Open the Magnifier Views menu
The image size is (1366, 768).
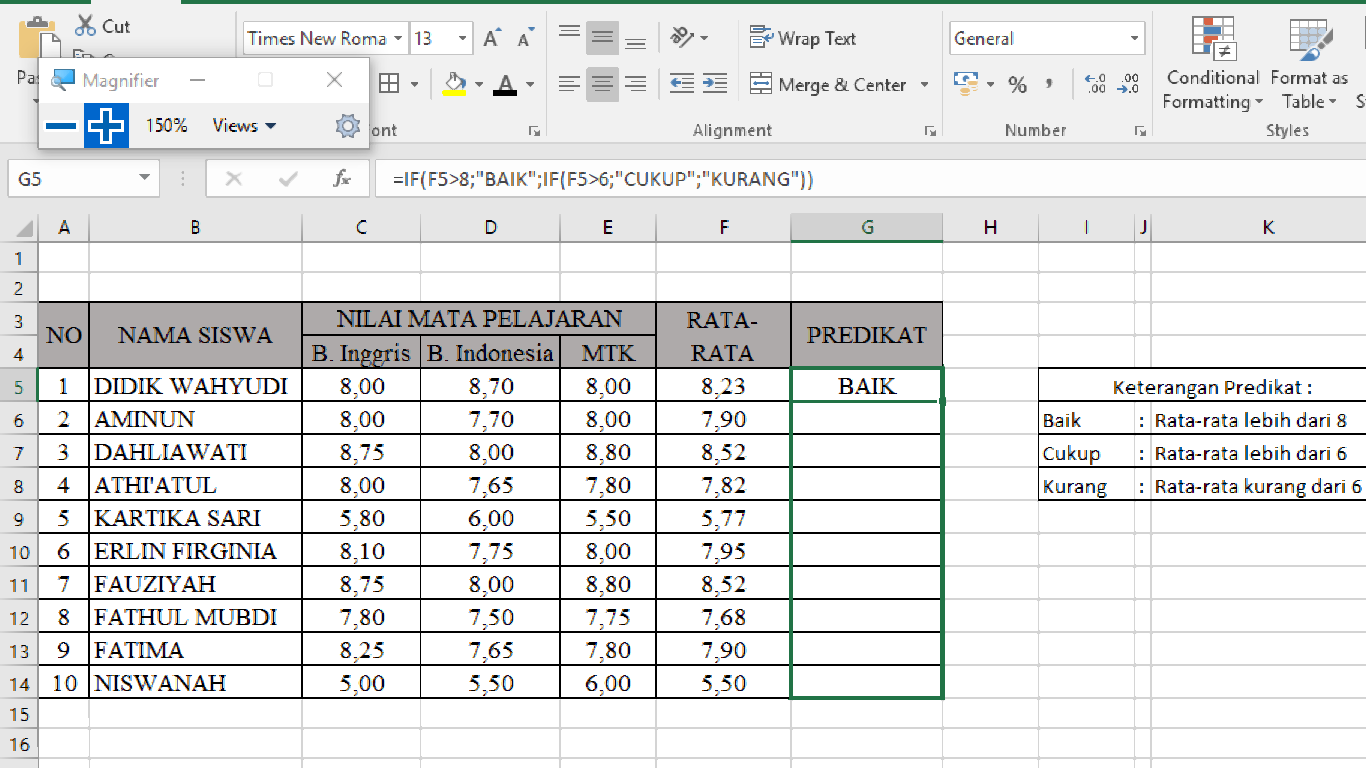point(244,126)
